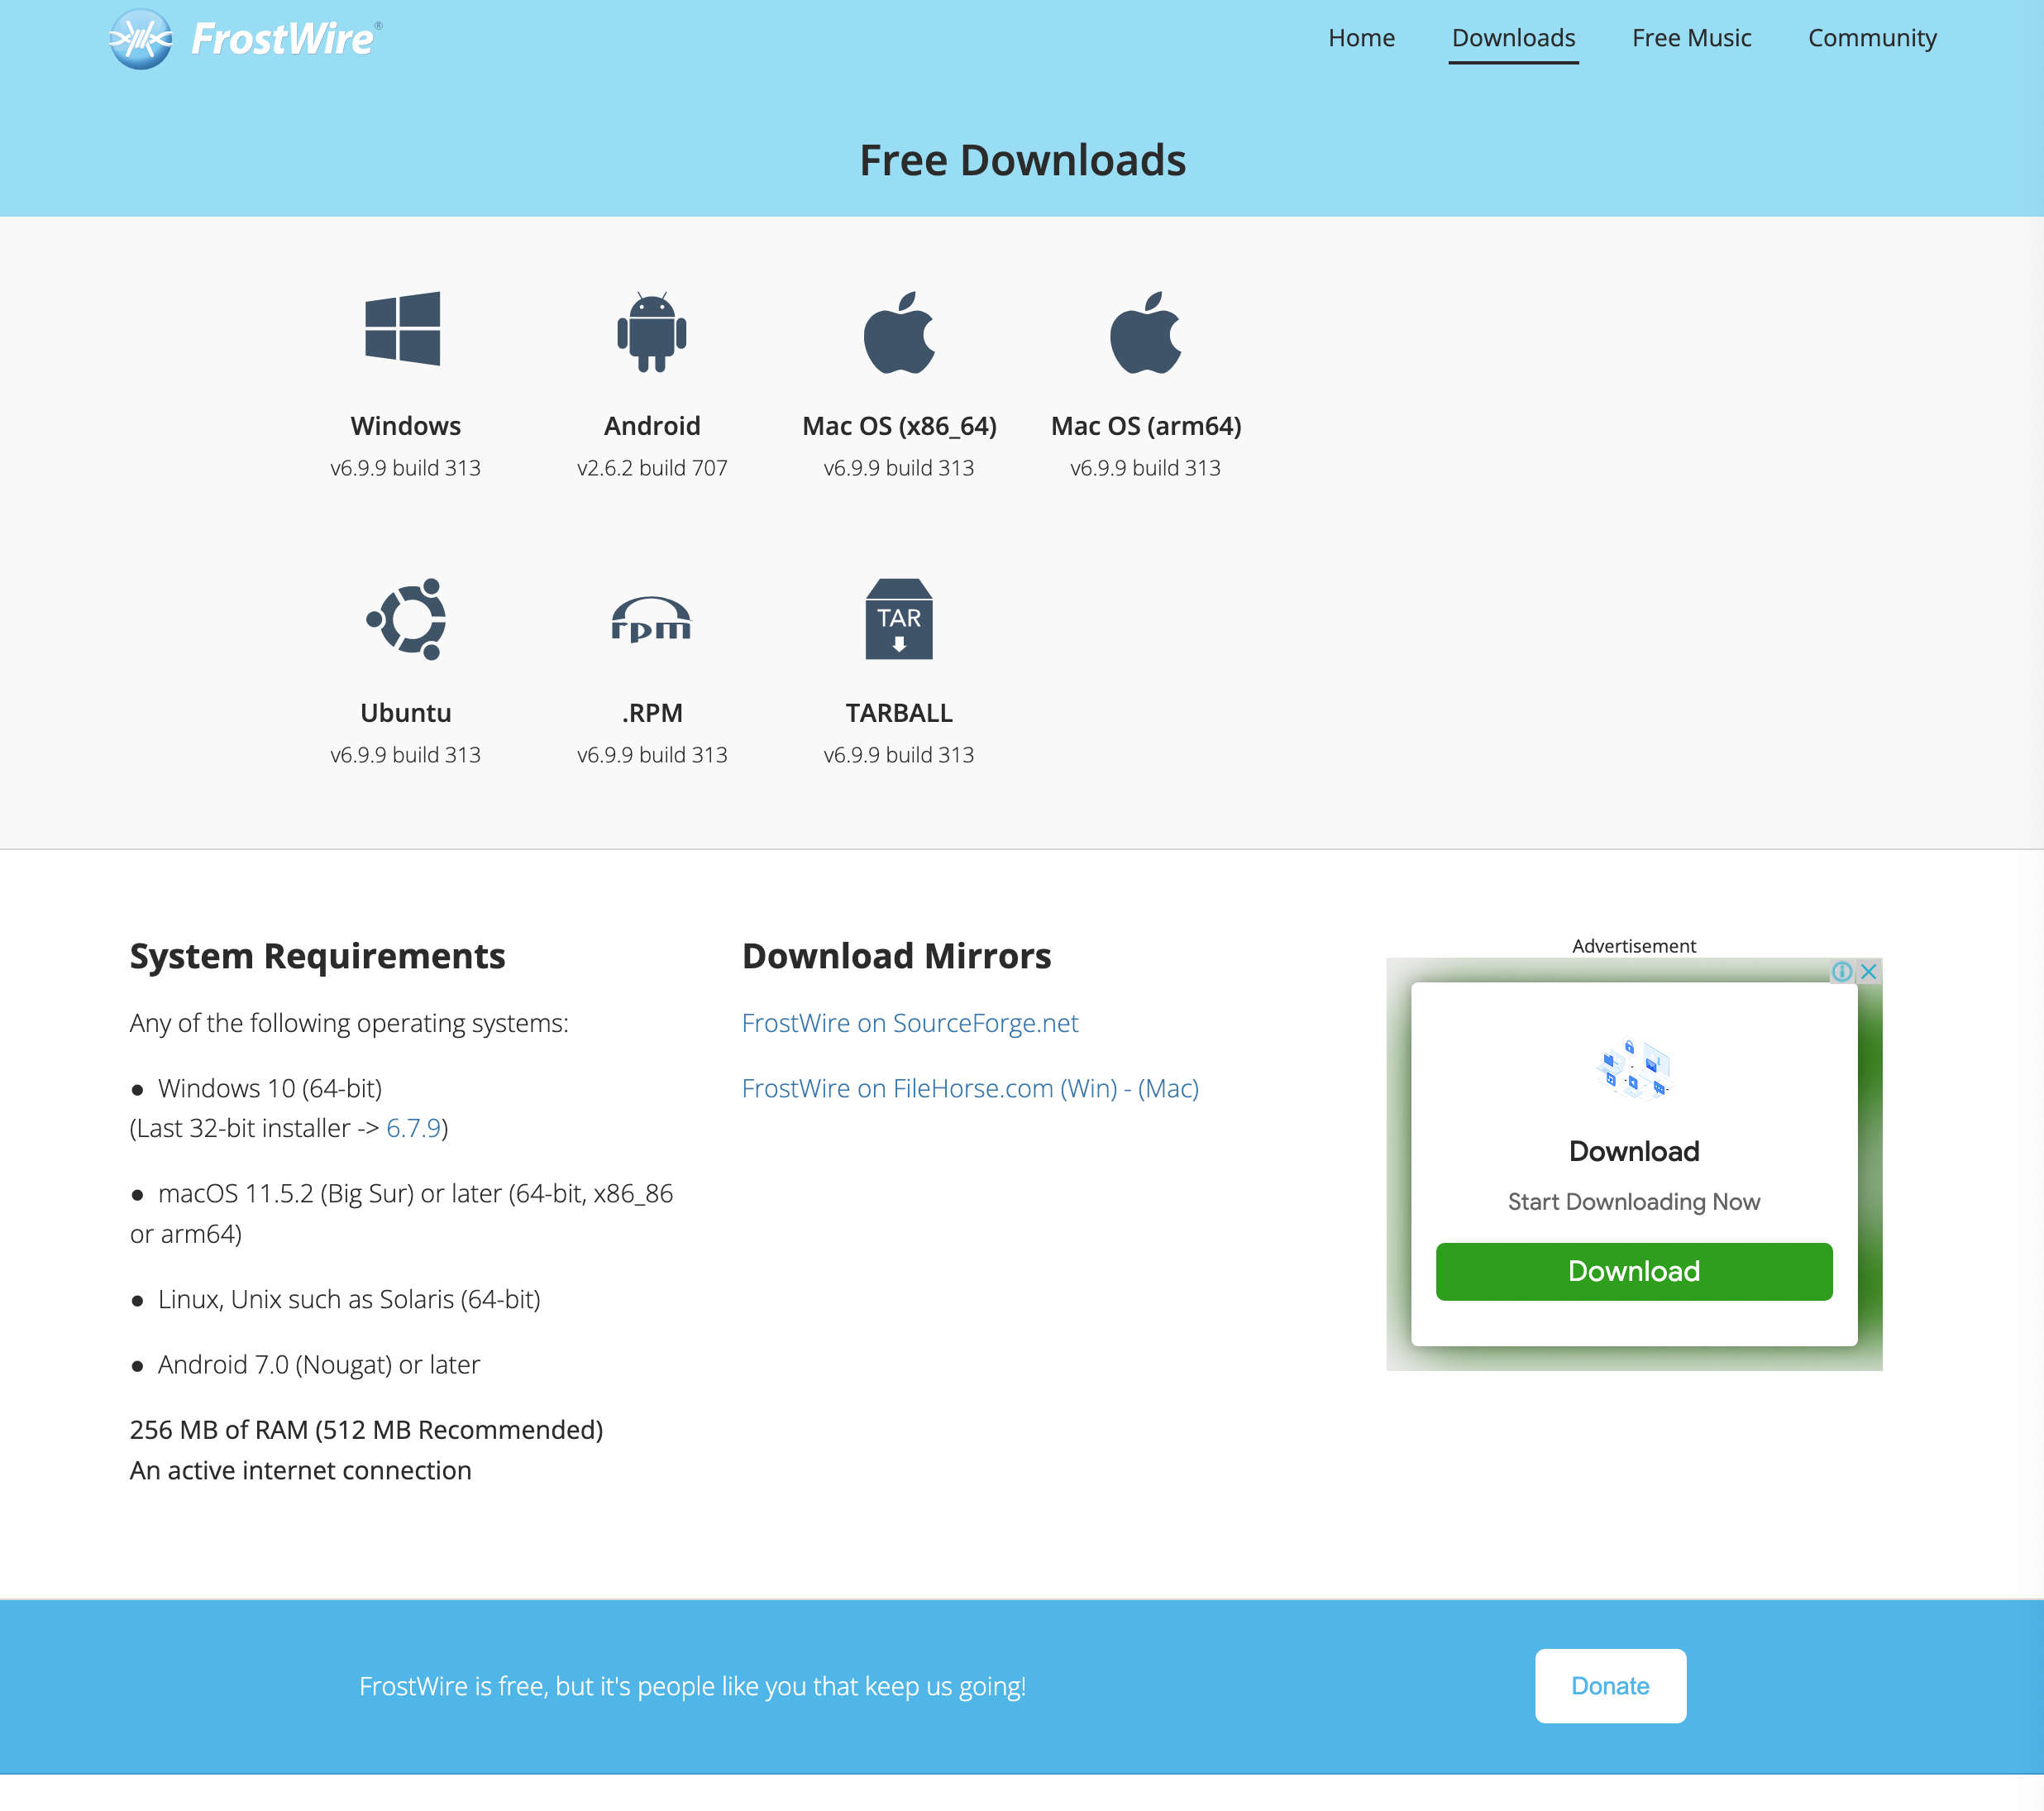Click the Android robot download icon
This screenshot has height=1811, width=2044.
pyautogui.click(x=652, y=332)
